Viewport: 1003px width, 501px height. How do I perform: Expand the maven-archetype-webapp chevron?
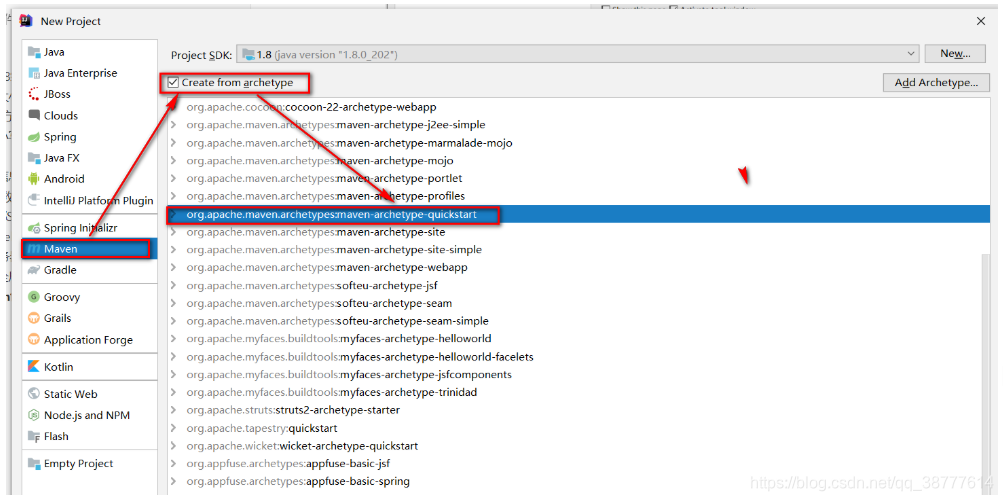(x=173, y=267)
